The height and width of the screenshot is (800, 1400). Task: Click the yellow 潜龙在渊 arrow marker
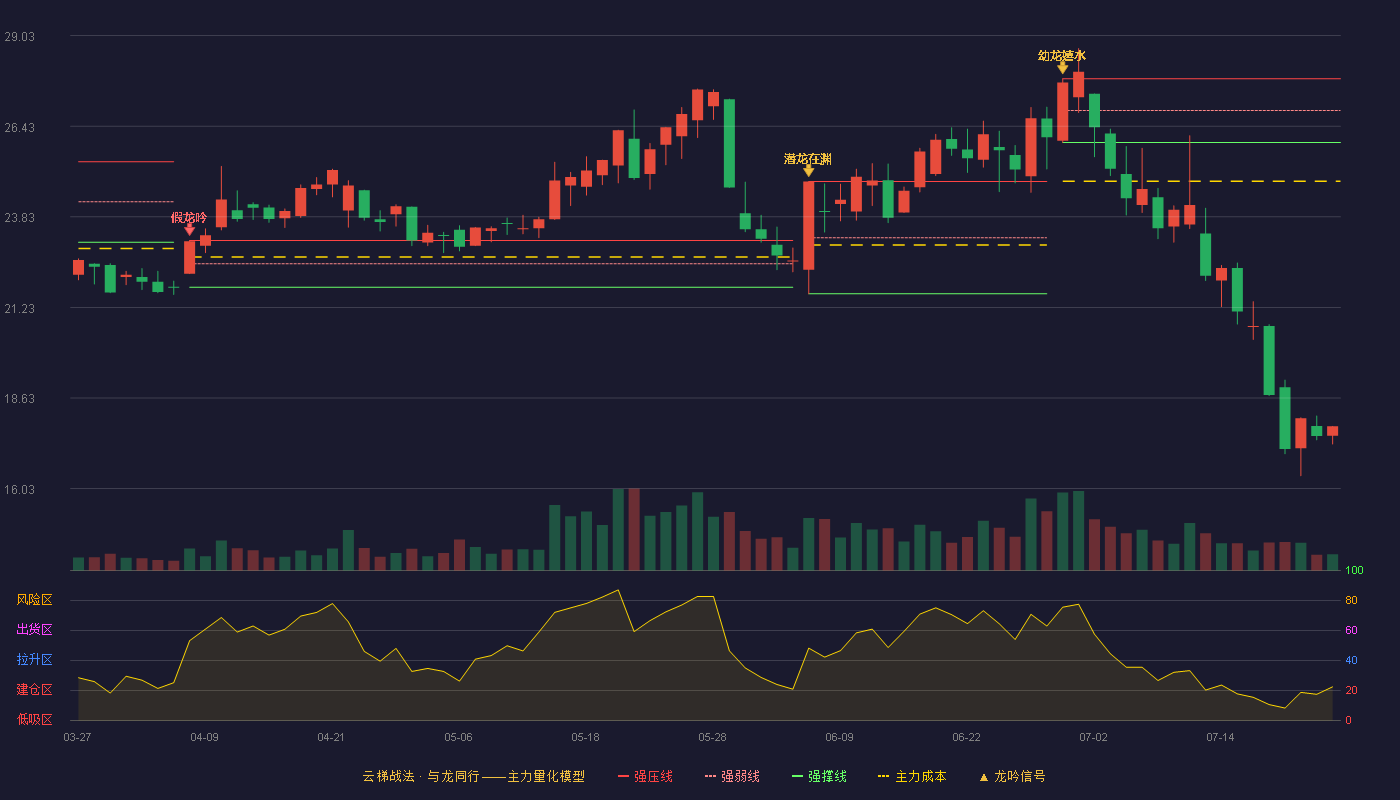pyautogui.click(x=808, y=171)
